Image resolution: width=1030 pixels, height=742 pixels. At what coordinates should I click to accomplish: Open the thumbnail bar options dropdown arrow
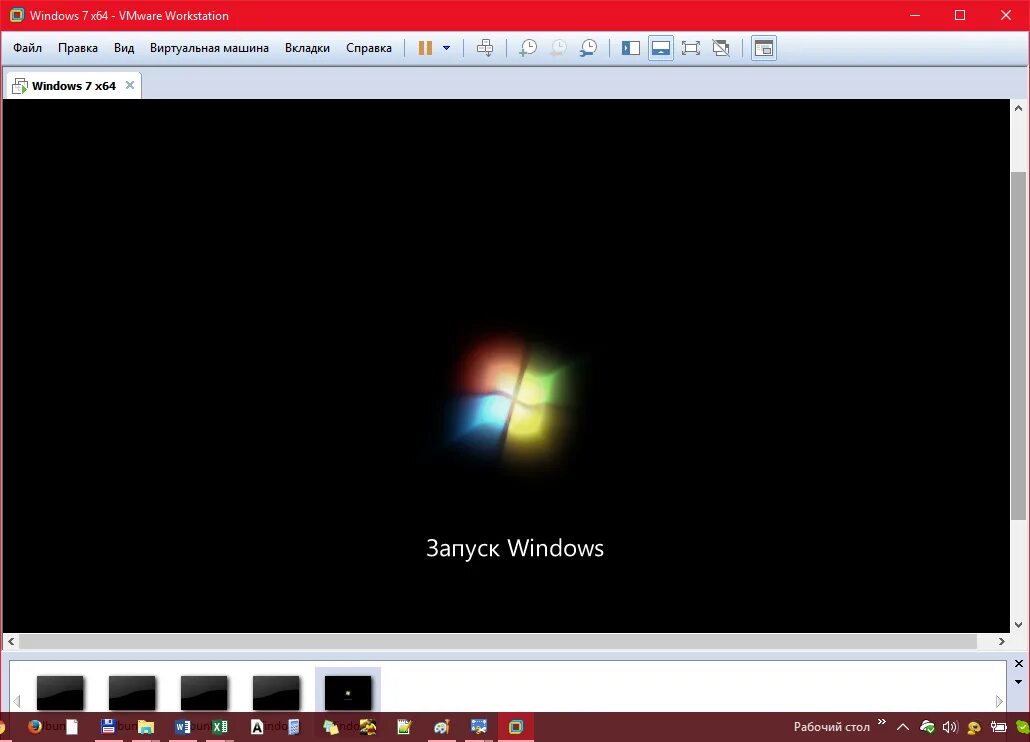(1019, 682)
